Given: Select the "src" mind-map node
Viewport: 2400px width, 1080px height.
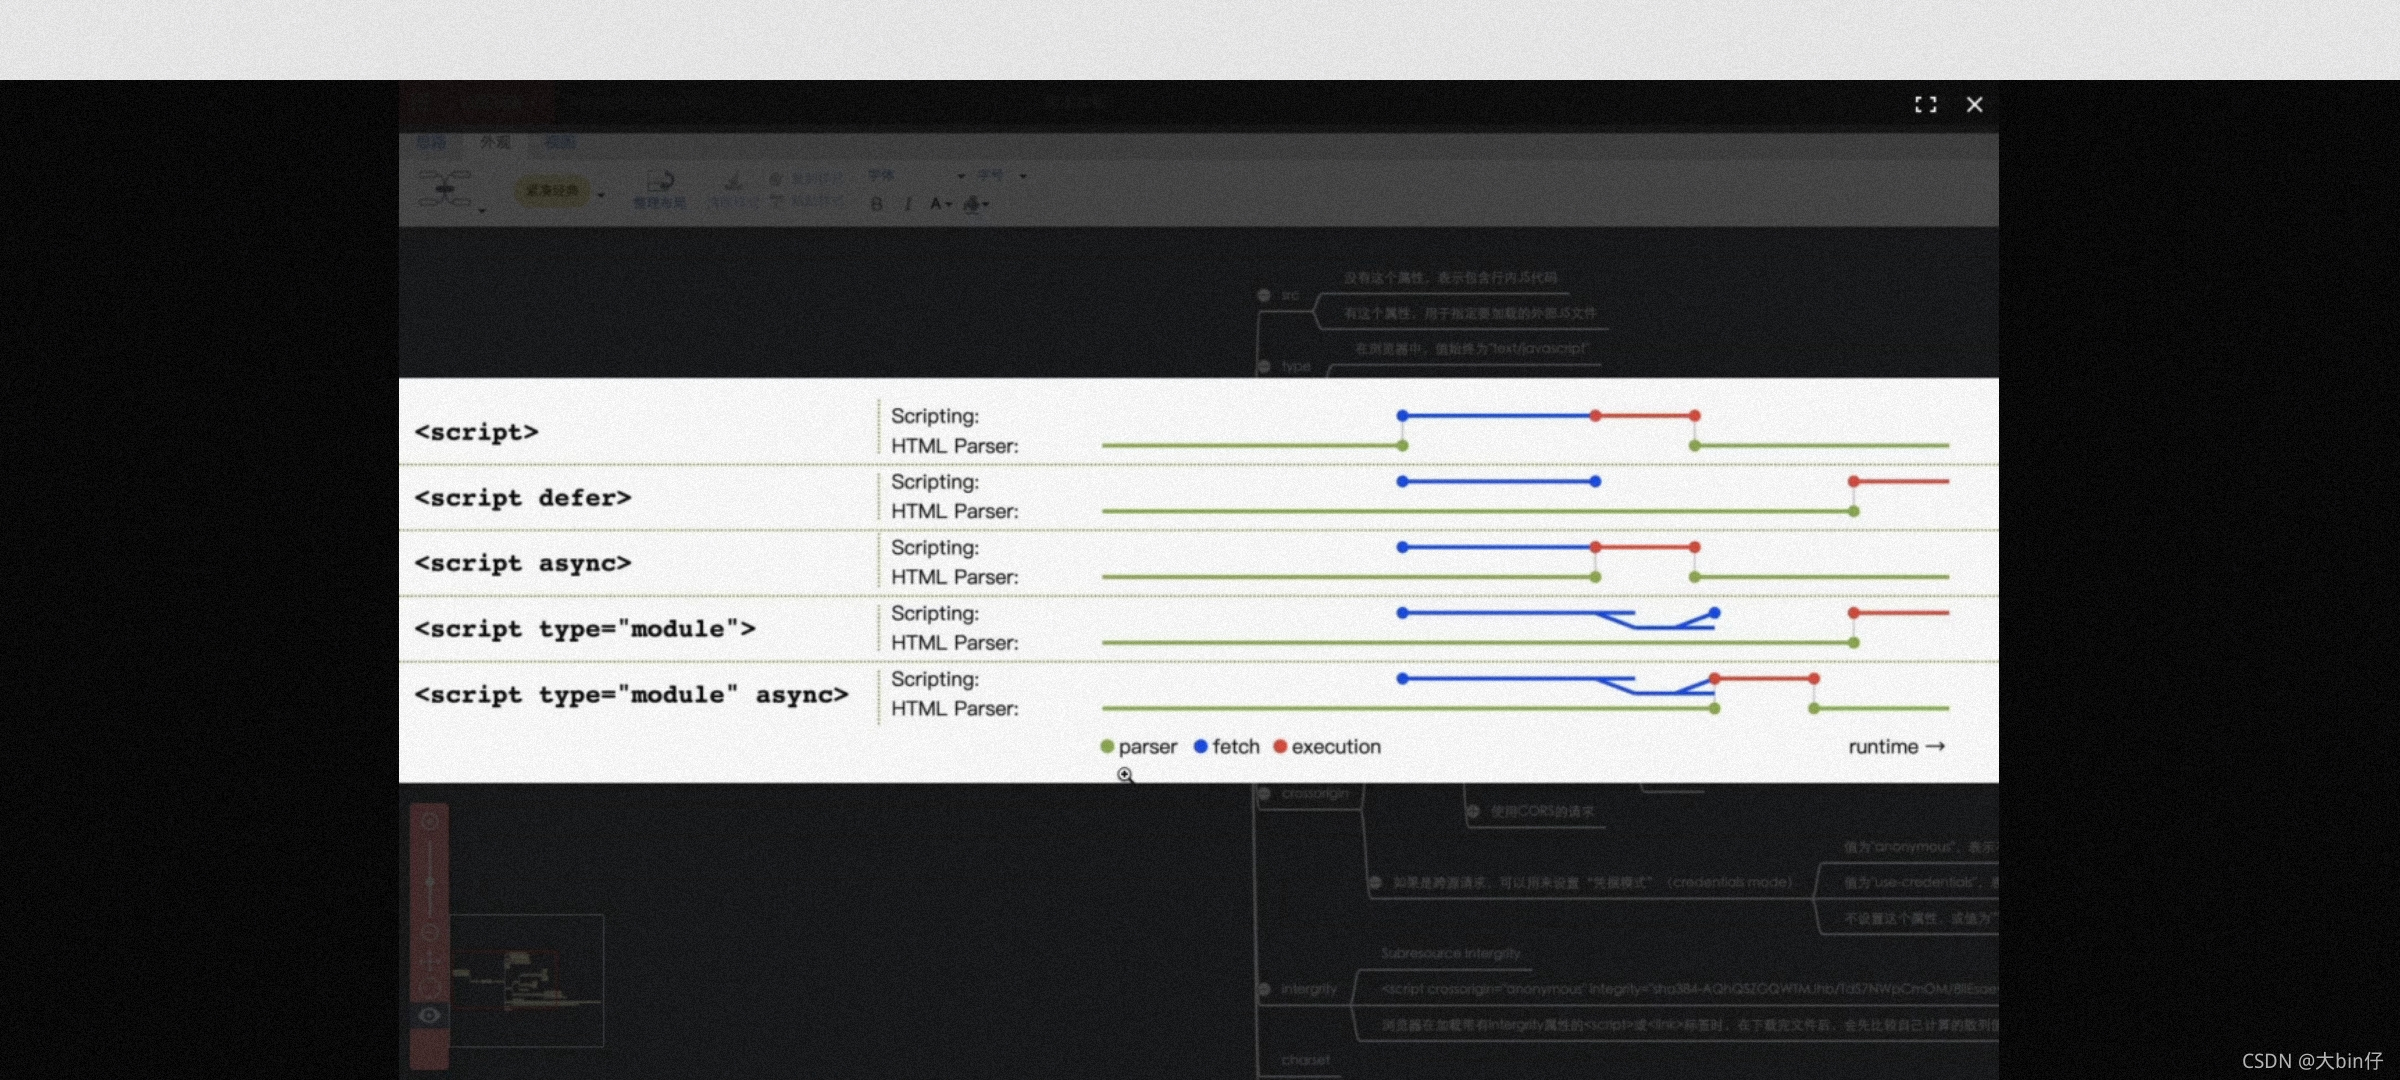Looking at the screenshot, I should pos(1290,295).
